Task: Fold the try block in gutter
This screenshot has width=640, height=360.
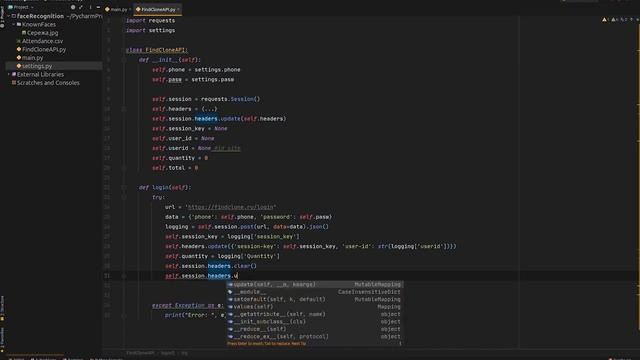Action: pyautogui.click(x=124, y=197)
